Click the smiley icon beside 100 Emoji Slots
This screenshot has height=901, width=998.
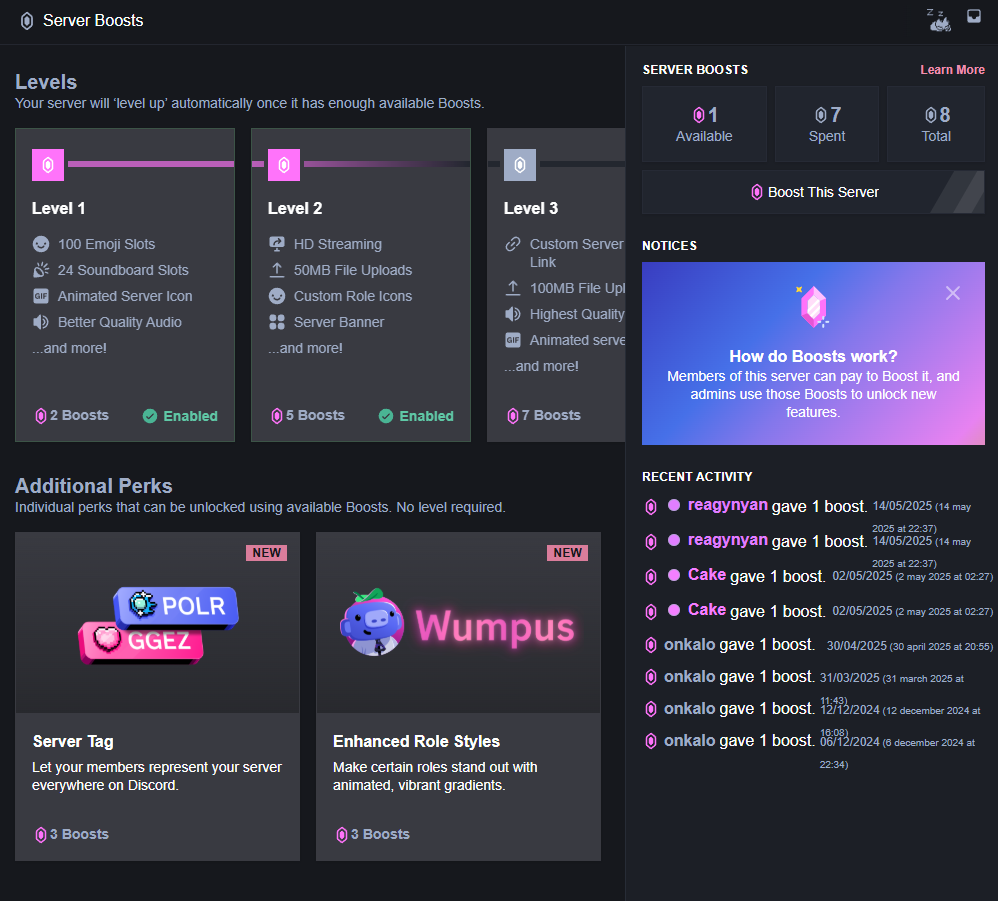(x=41, y=244)
